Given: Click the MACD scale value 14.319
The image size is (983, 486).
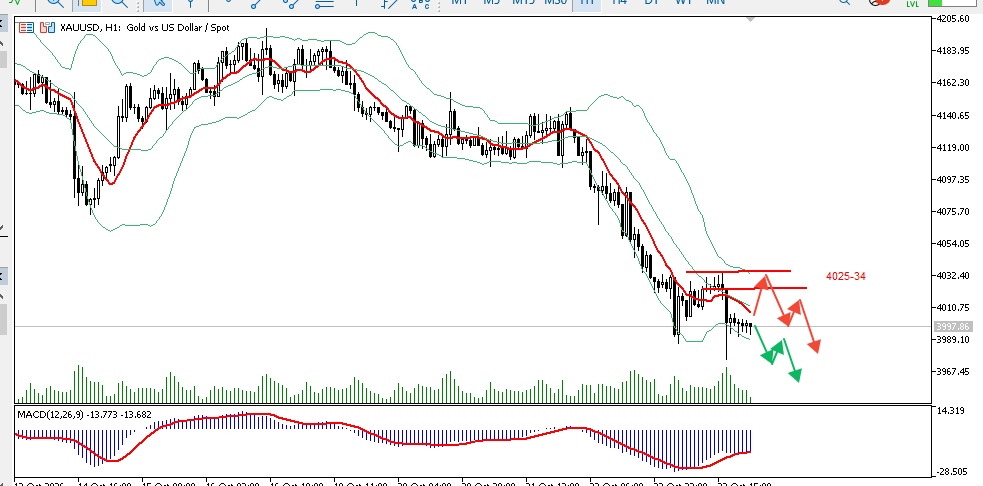Looking at the screenshot, I should [950, 411].
